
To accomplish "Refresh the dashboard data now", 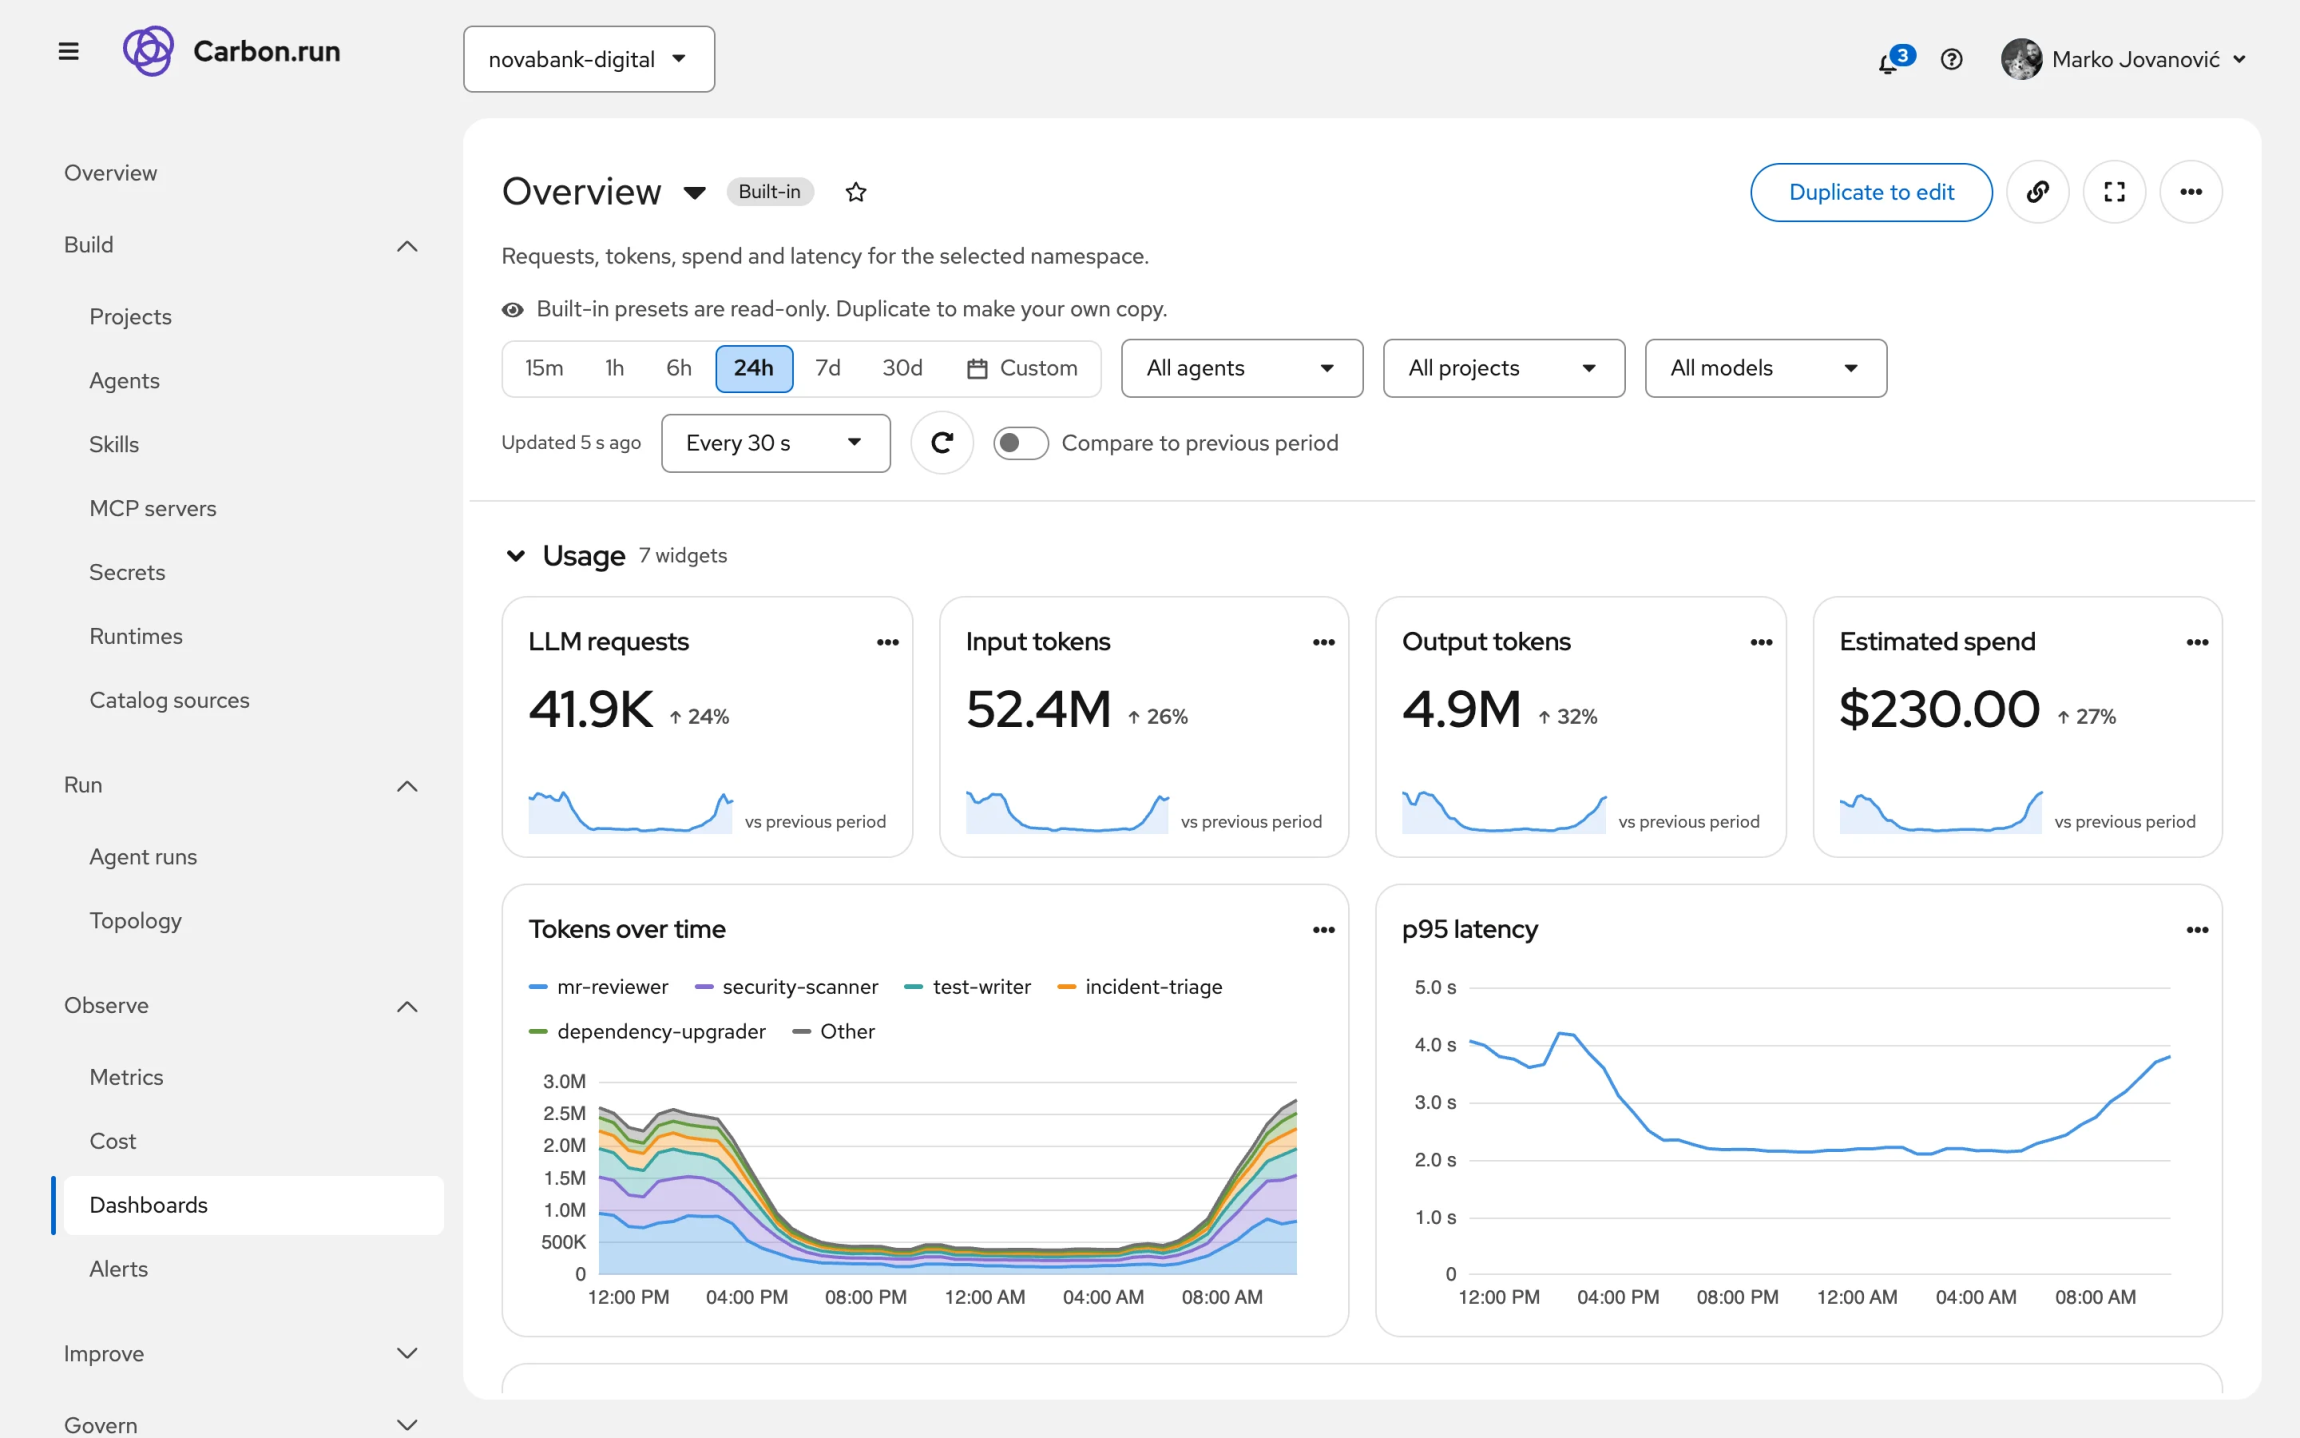I will pyautogui.click(x=942, y=443).
